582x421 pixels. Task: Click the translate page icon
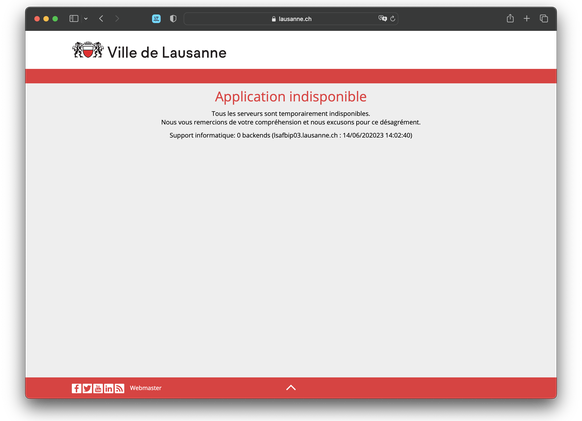click(x=382, y=18)
